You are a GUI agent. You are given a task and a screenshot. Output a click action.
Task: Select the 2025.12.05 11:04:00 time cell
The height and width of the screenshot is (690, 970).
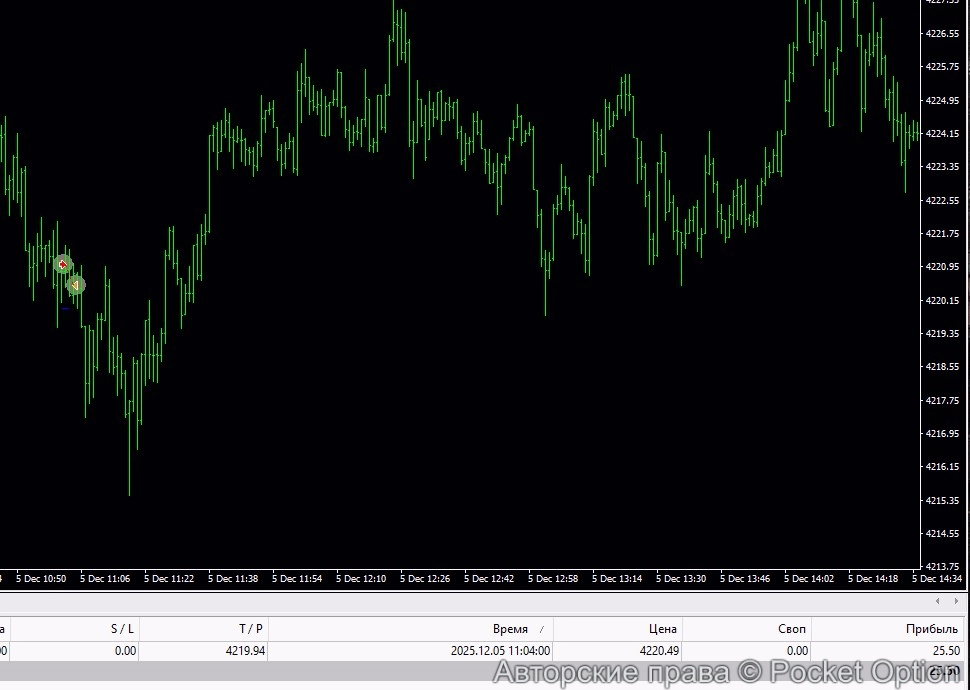coord(500,651)
